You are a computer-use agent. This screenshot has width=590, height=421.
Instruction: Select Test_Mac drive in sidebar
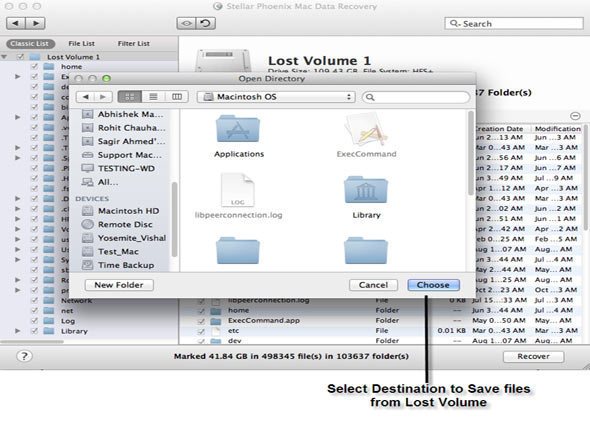click(111, 251)
